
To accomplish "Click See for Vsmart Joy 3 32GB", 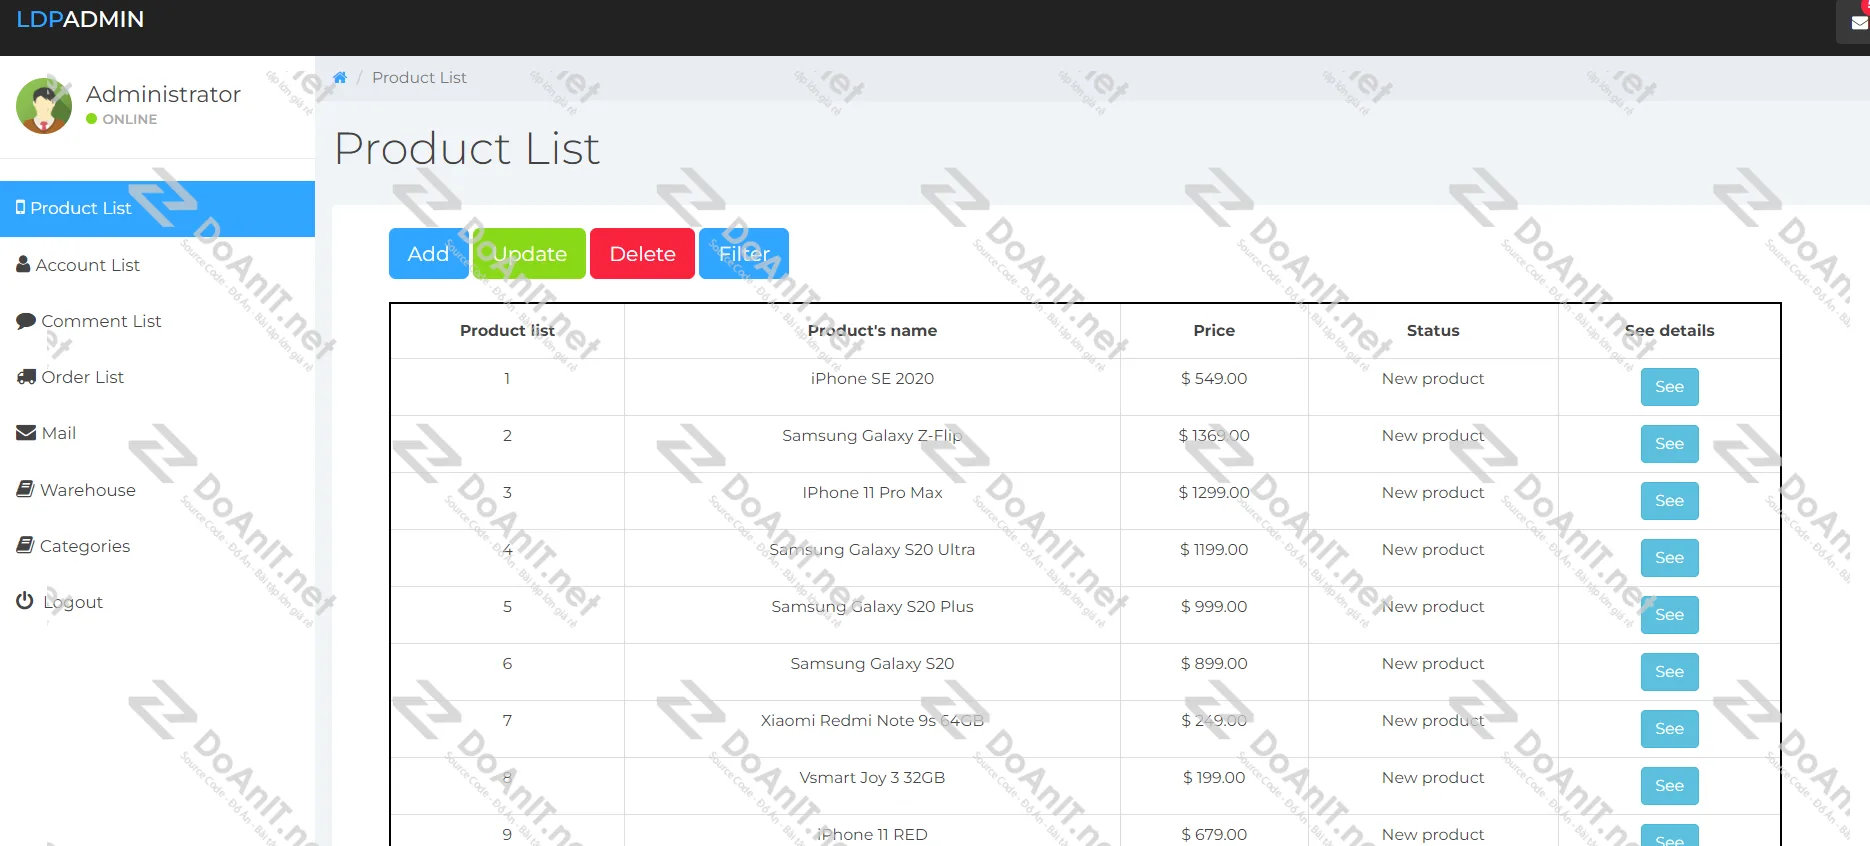I will [1669, 786].
